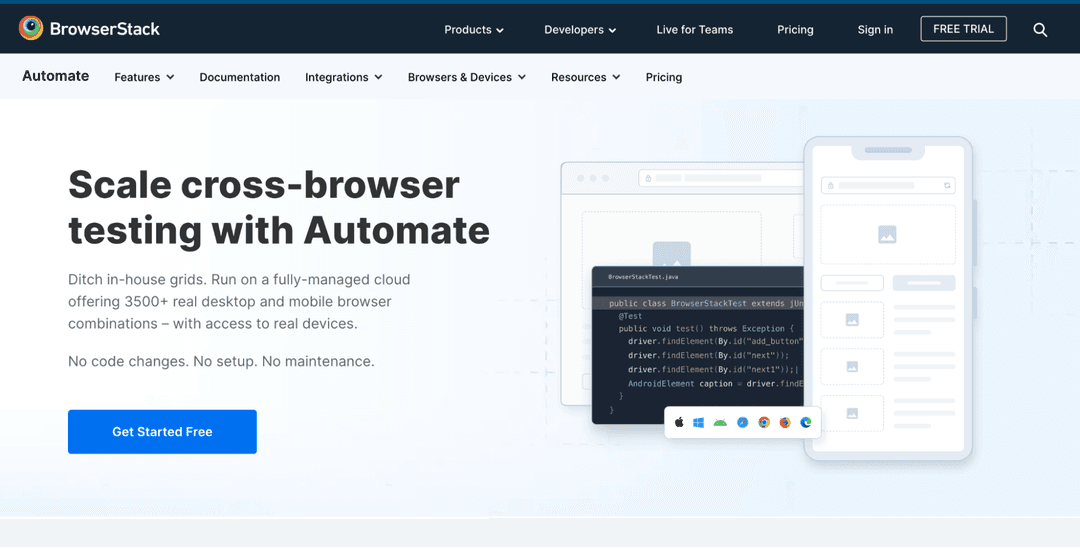This screenshot has height=549, width=1080.
Task: Expand the Products dropdown in top navigation
Action: [x=474, y=30]
